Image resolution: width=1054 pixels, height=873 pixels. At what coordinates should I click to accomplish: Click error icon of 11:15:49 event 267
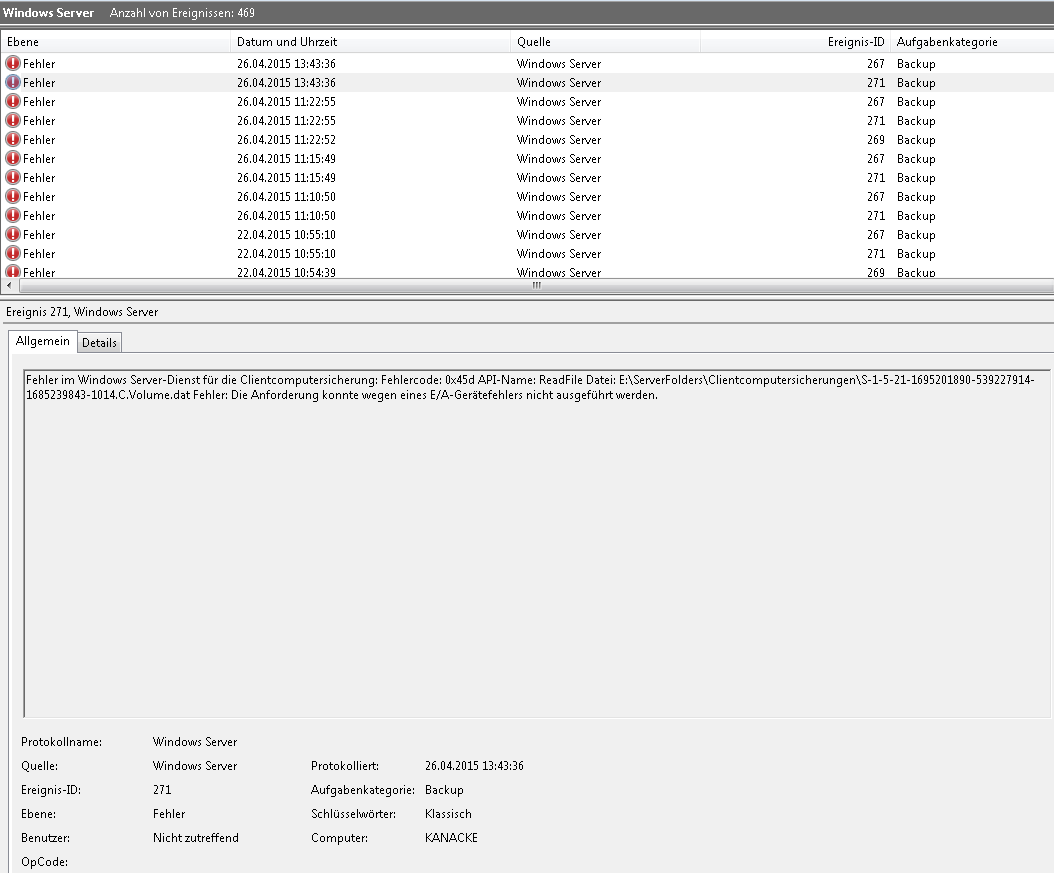click(x=13, y=158)
